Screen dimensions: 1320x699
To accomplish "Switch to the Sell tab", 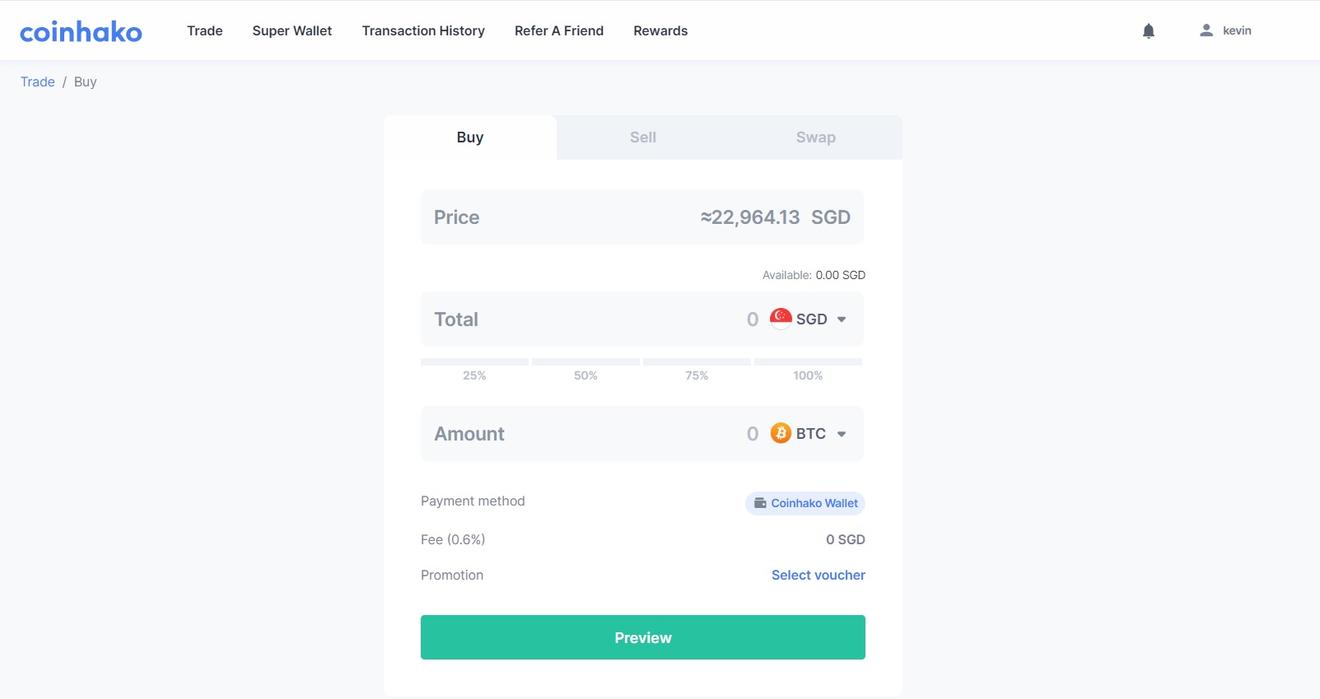I will coord(642,136).
